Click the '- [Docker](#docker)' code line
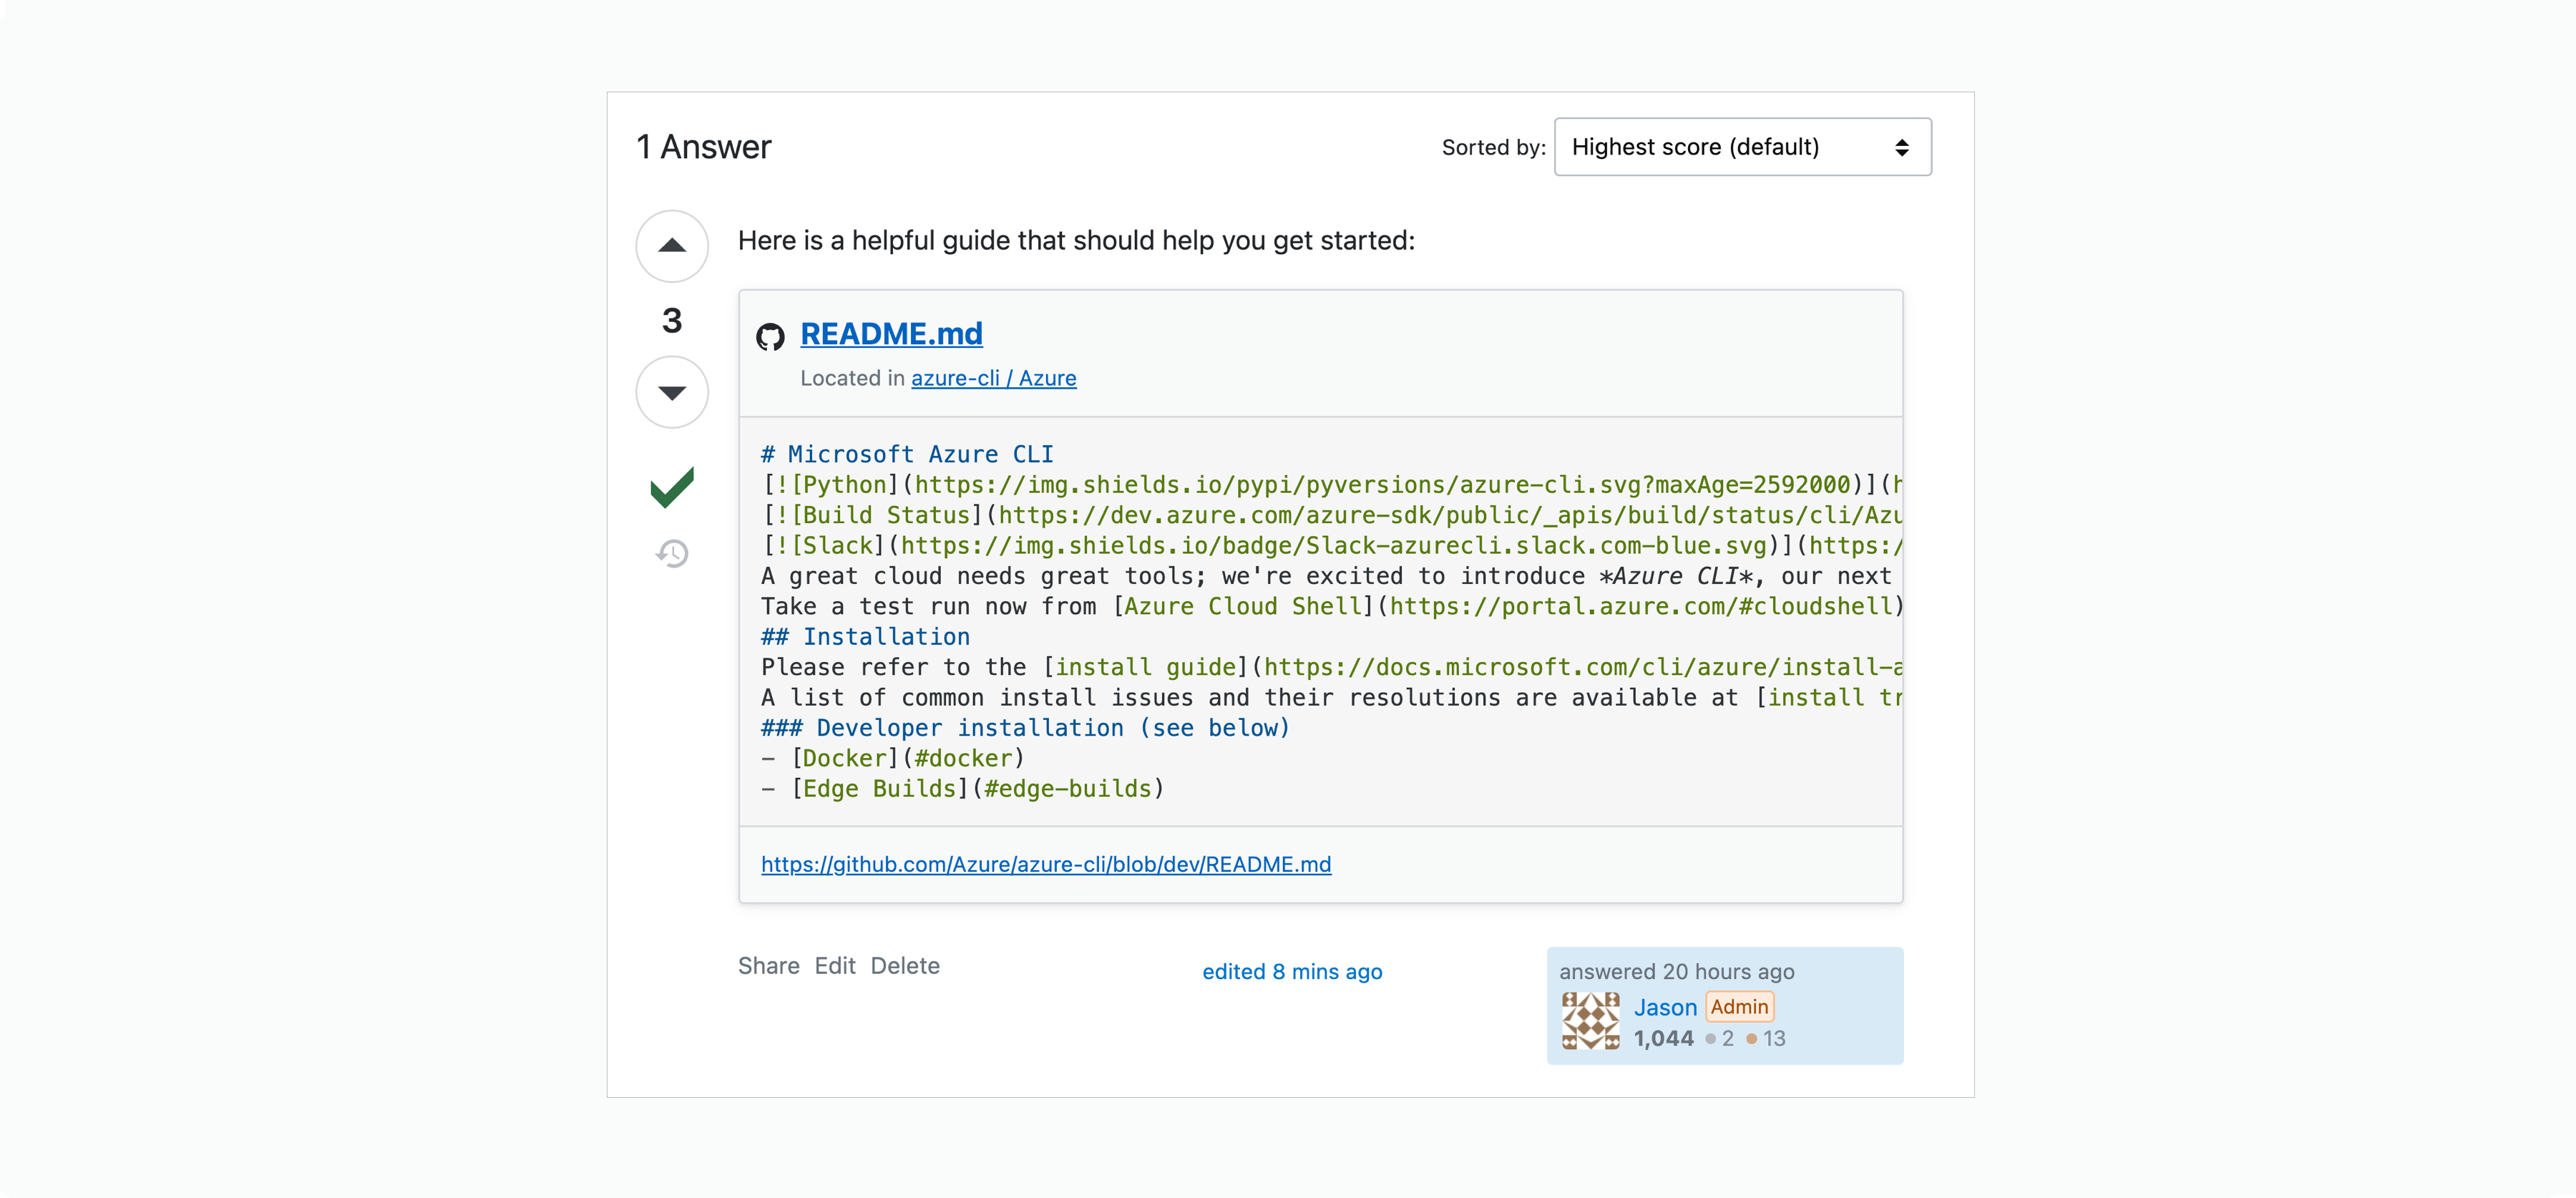This screenshot has width=2576, height=1198. tap(893, 758)
